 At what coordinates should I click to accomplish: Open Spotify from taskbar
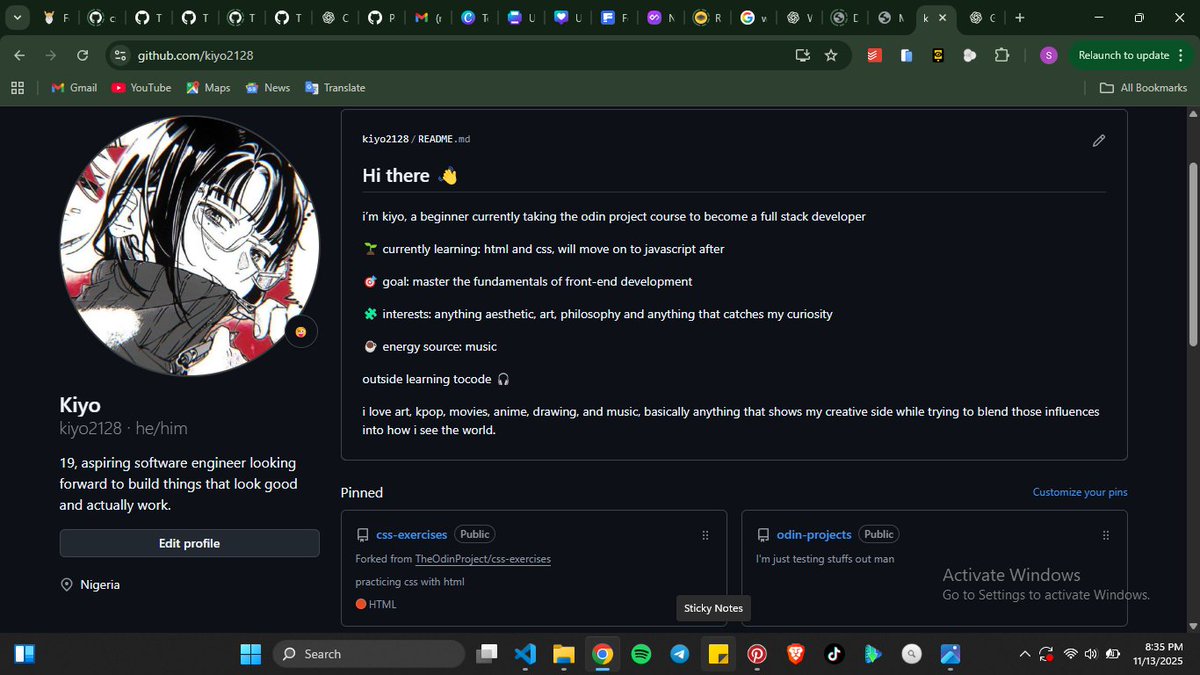click(641, 654)
